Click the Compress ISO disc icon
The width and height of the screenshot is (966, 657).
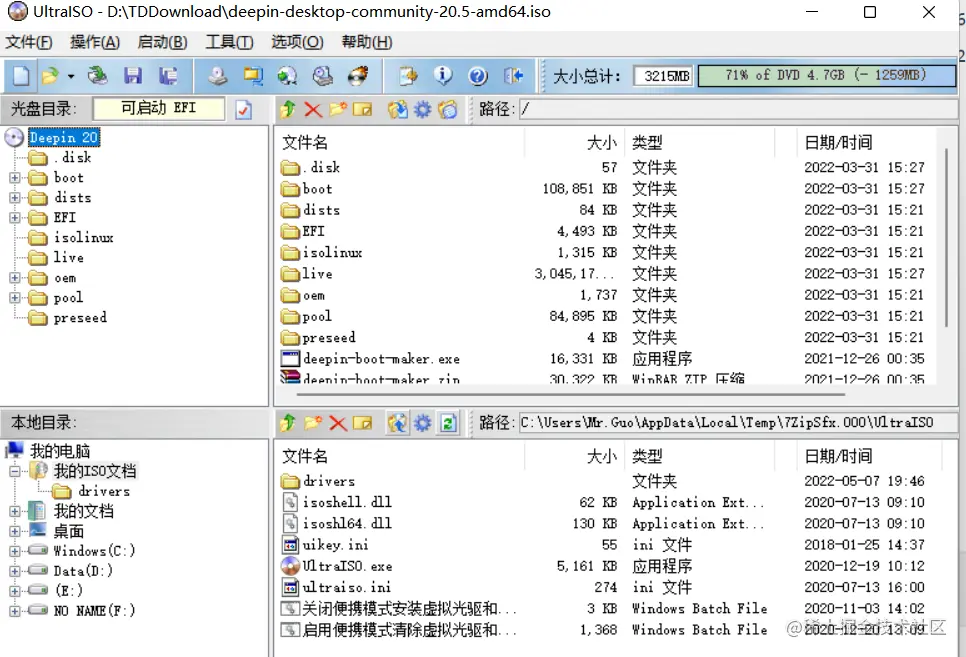coord(287,76)
